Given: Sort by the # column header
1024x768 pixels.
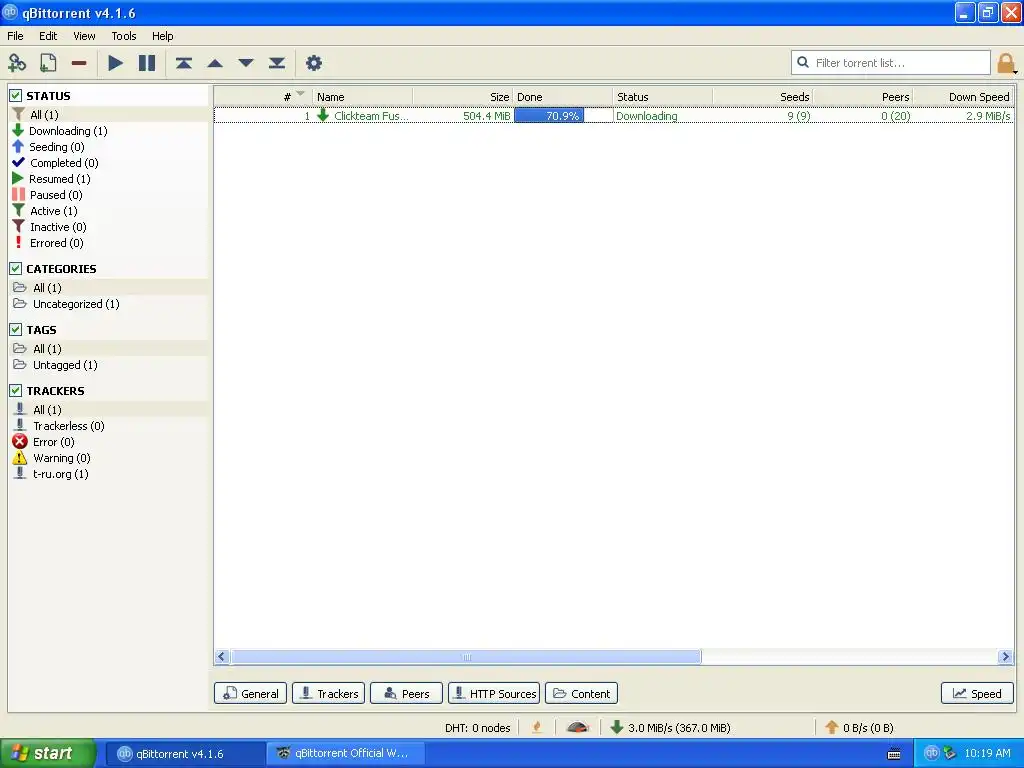Looking at the screenshot, I should point(263,97).
